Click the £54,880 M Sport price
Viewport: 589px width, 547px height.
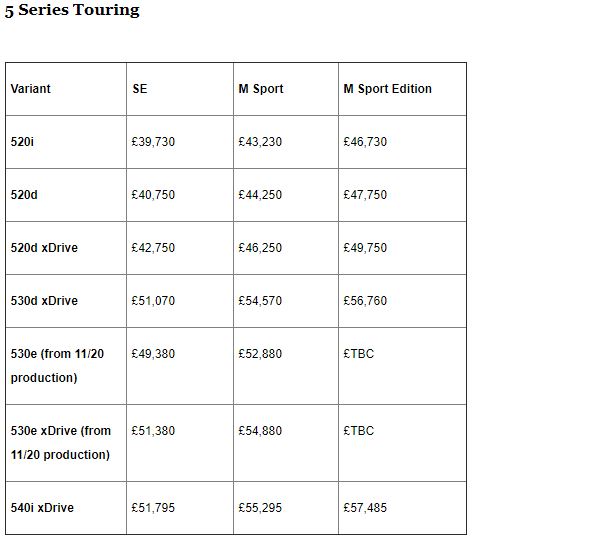(260, 431)
